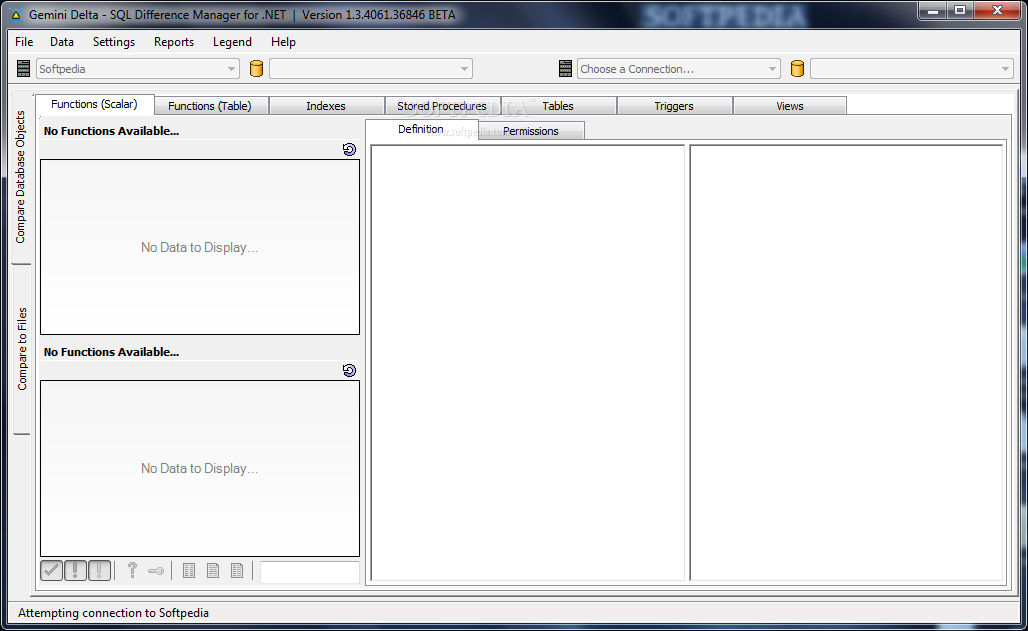Switch to the Permissions sub-tab

coord(530,131)
